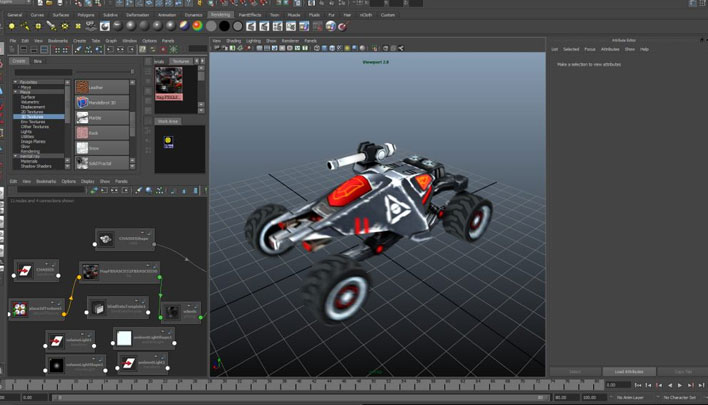The image size is (708, 405).
Task: Choose the Rock texture
Action: click(x=102, y=133)
